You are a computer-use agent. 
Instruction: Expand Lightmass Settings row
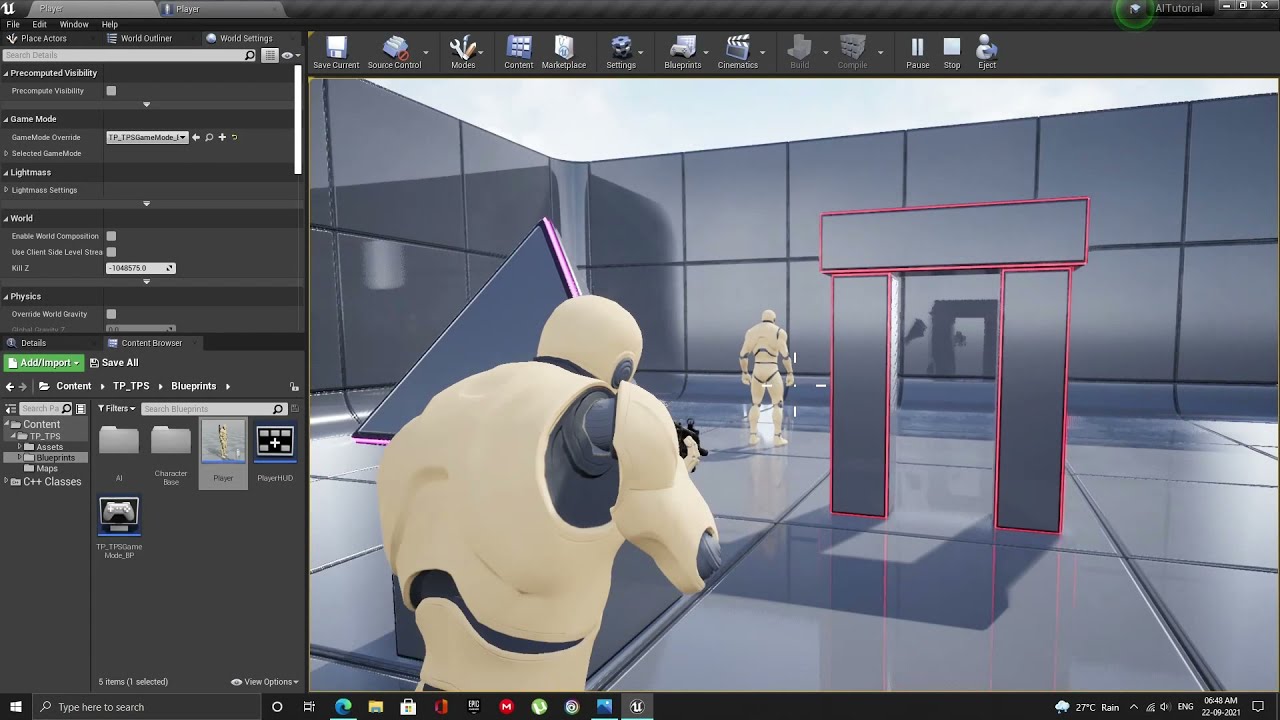coord(6,190)
